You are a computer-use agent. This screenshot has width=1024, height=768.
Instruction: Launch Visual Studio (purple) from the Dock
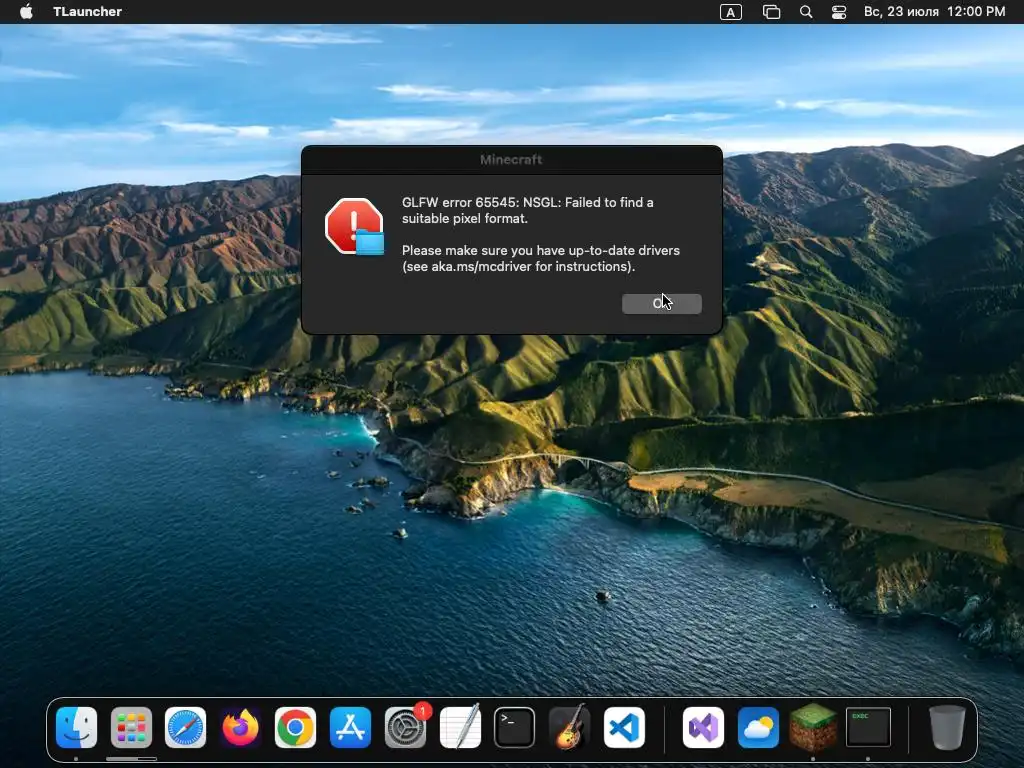coord(703,727)
